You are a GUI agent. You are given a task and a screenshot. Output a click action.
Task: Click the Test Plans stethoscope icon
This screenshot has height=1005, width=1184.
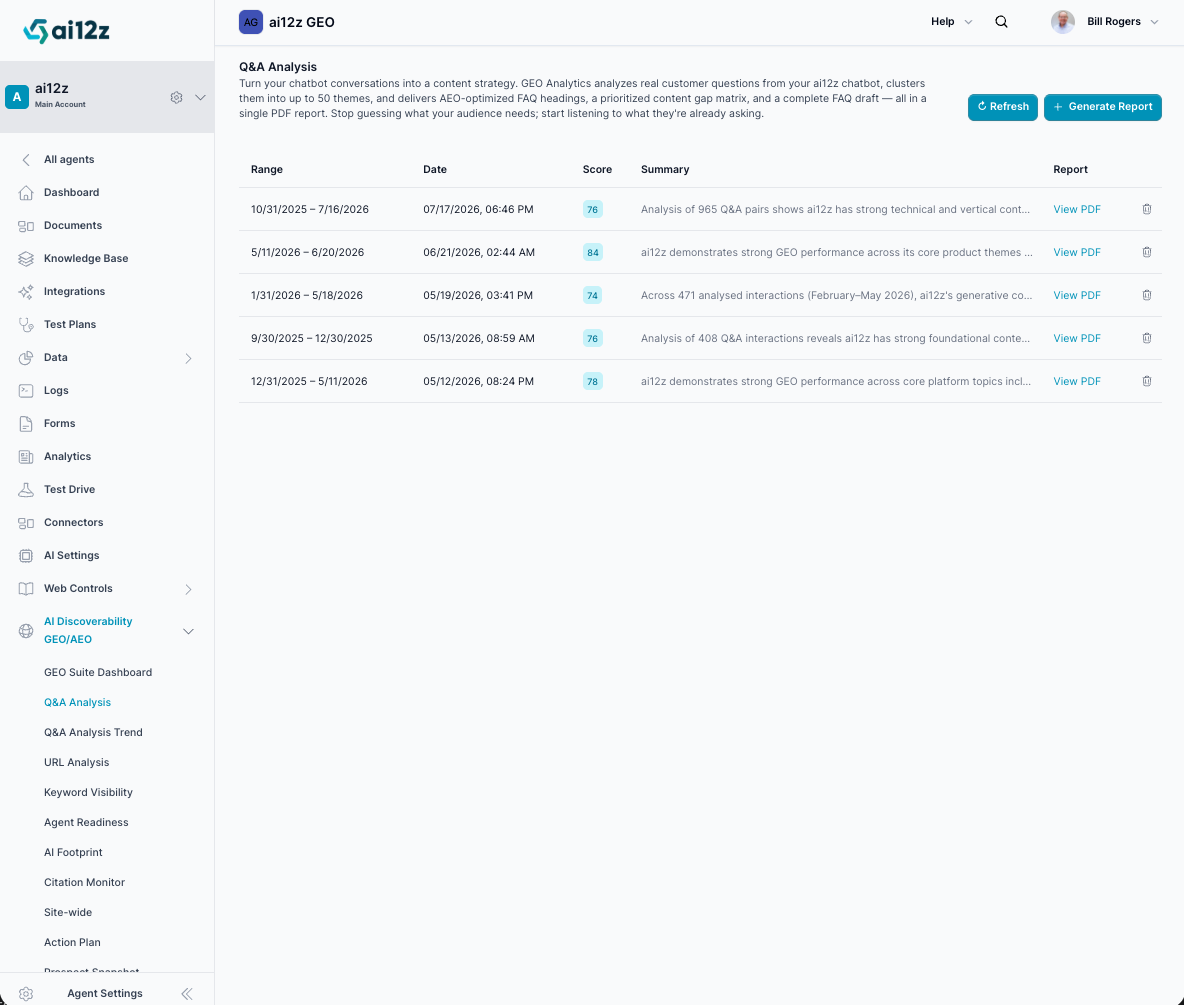click(26, 325)
